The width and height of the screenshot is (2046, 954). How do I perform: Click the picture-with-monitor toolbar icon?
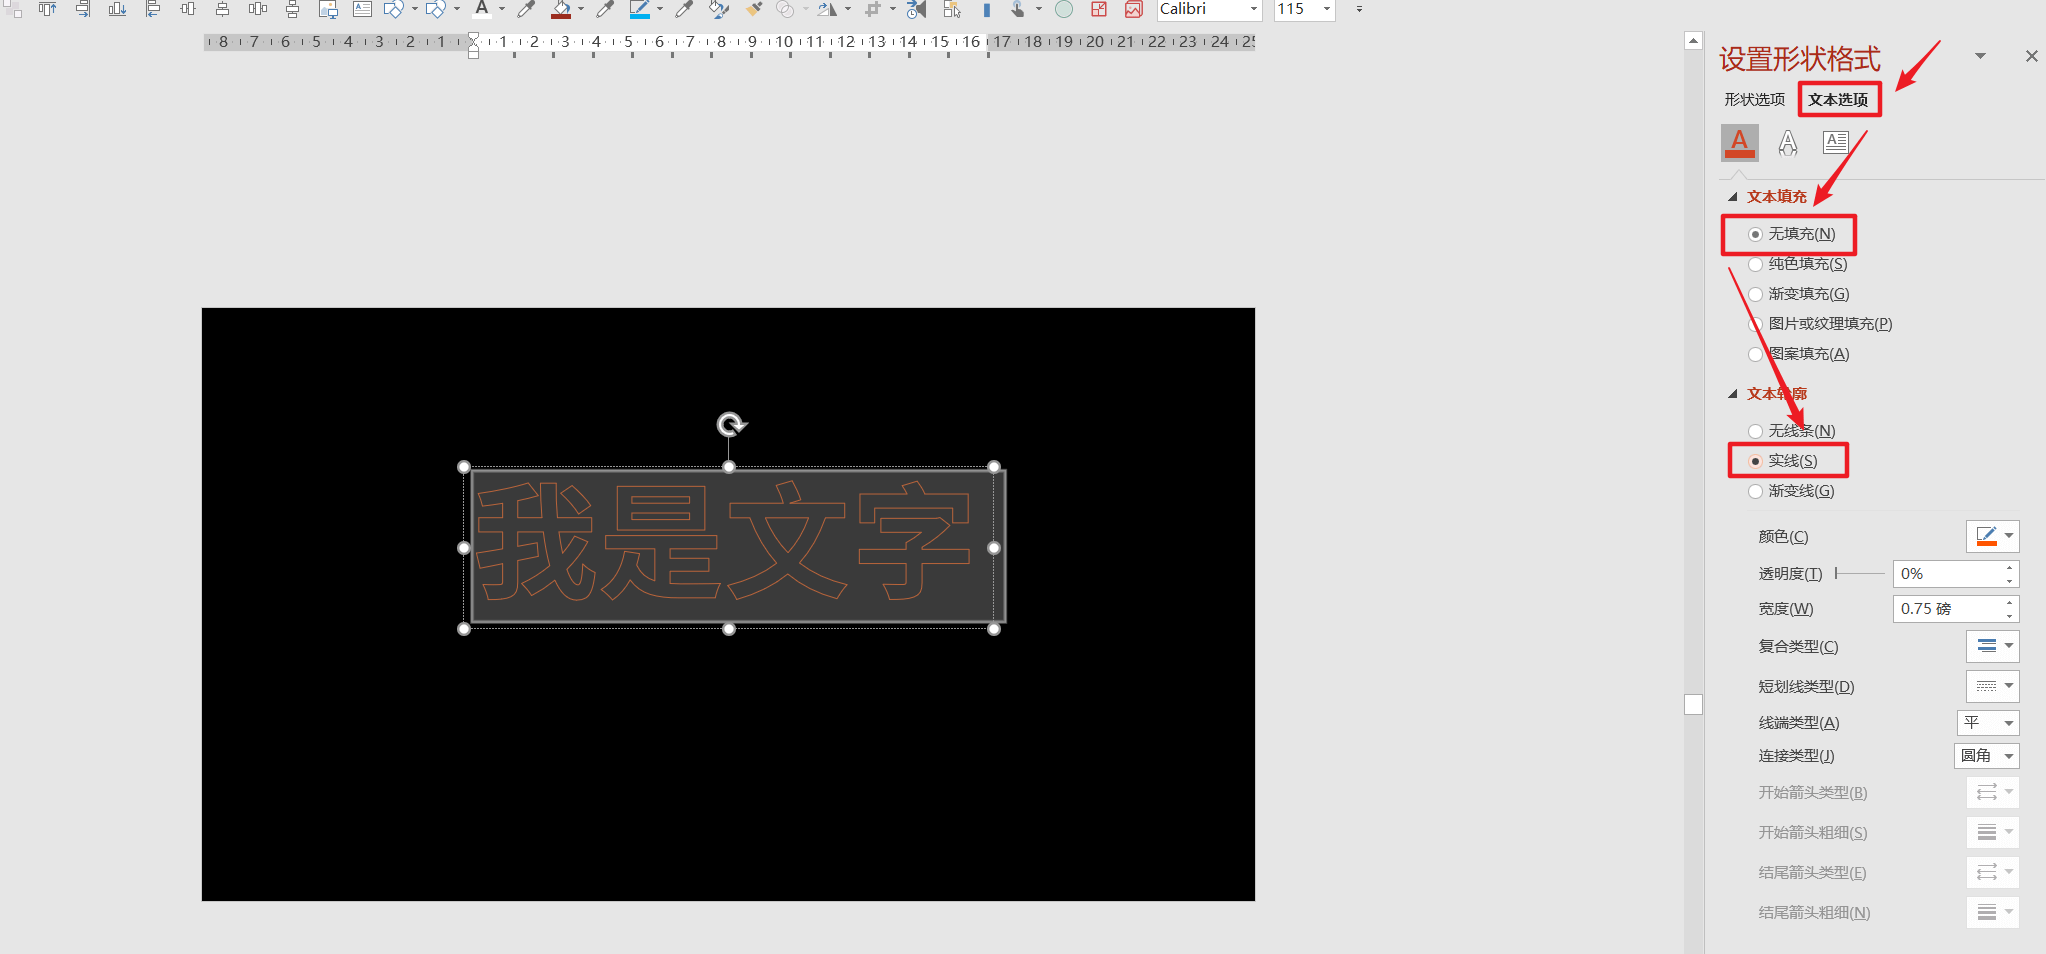[x=328, y=9]
